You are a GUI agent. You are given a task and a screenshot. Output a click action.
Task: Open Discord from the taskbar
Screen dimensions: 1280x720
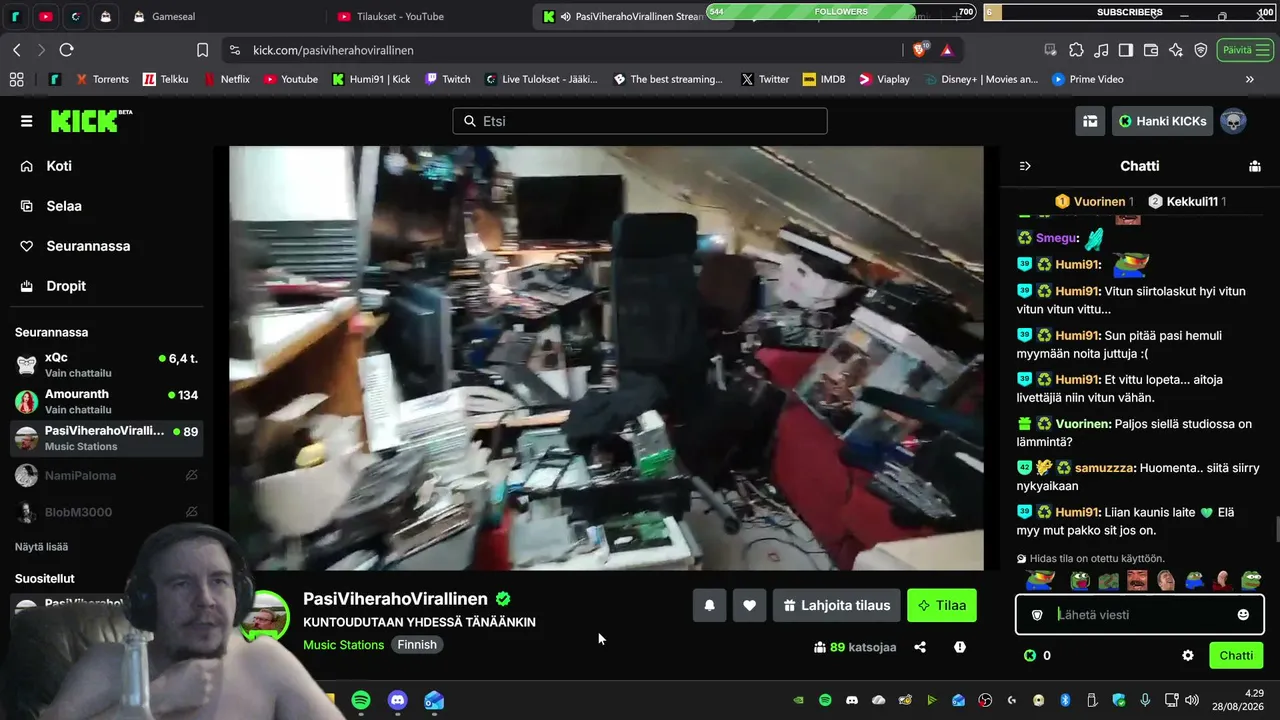coord(397,700)
